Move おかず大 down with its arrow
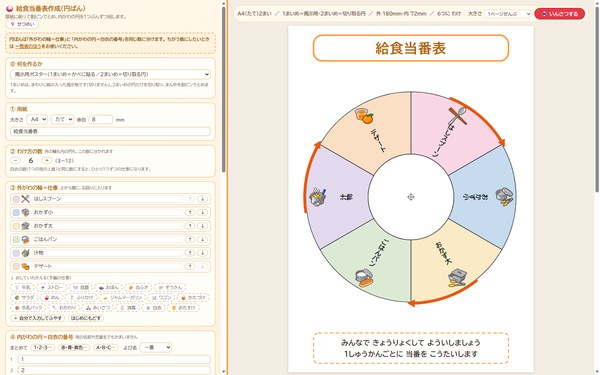The width and height of the screenshot is (600, 375). pyautogui.click(x=202, y=226)
